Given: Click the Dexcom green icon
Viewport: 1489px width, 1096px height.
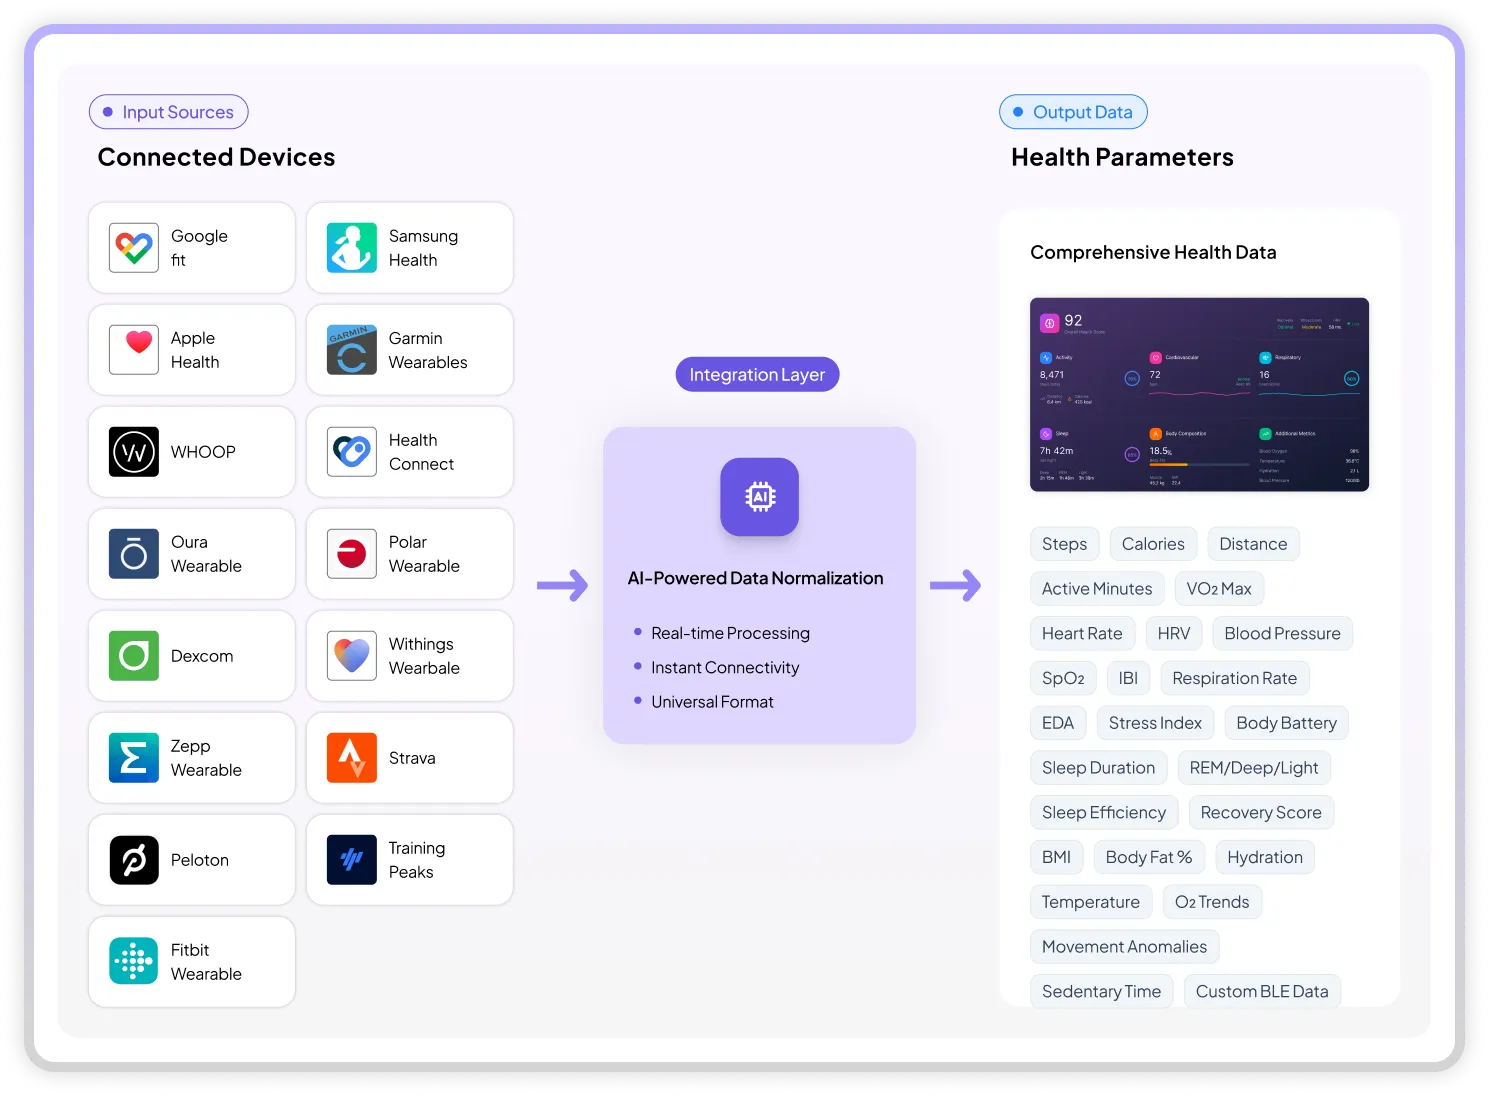Looking at the screenshot, I should [134, 656].
